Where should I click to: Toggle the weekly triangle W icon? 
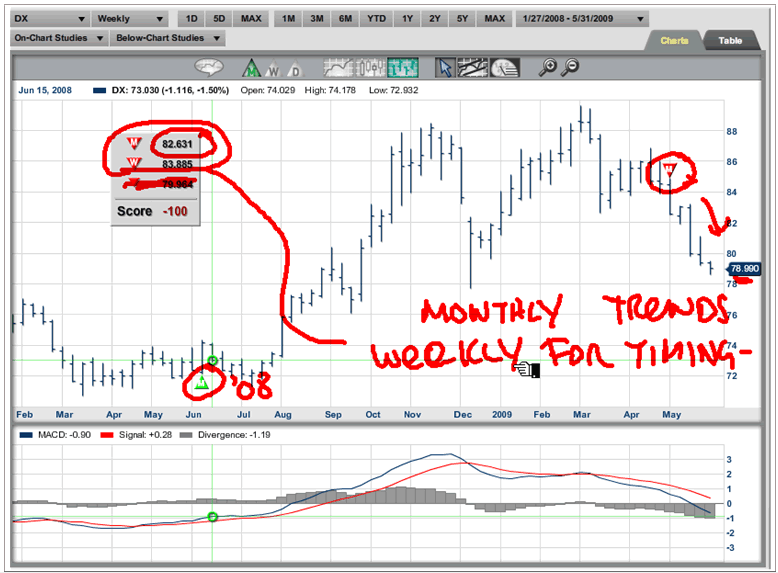click(272, 68)
